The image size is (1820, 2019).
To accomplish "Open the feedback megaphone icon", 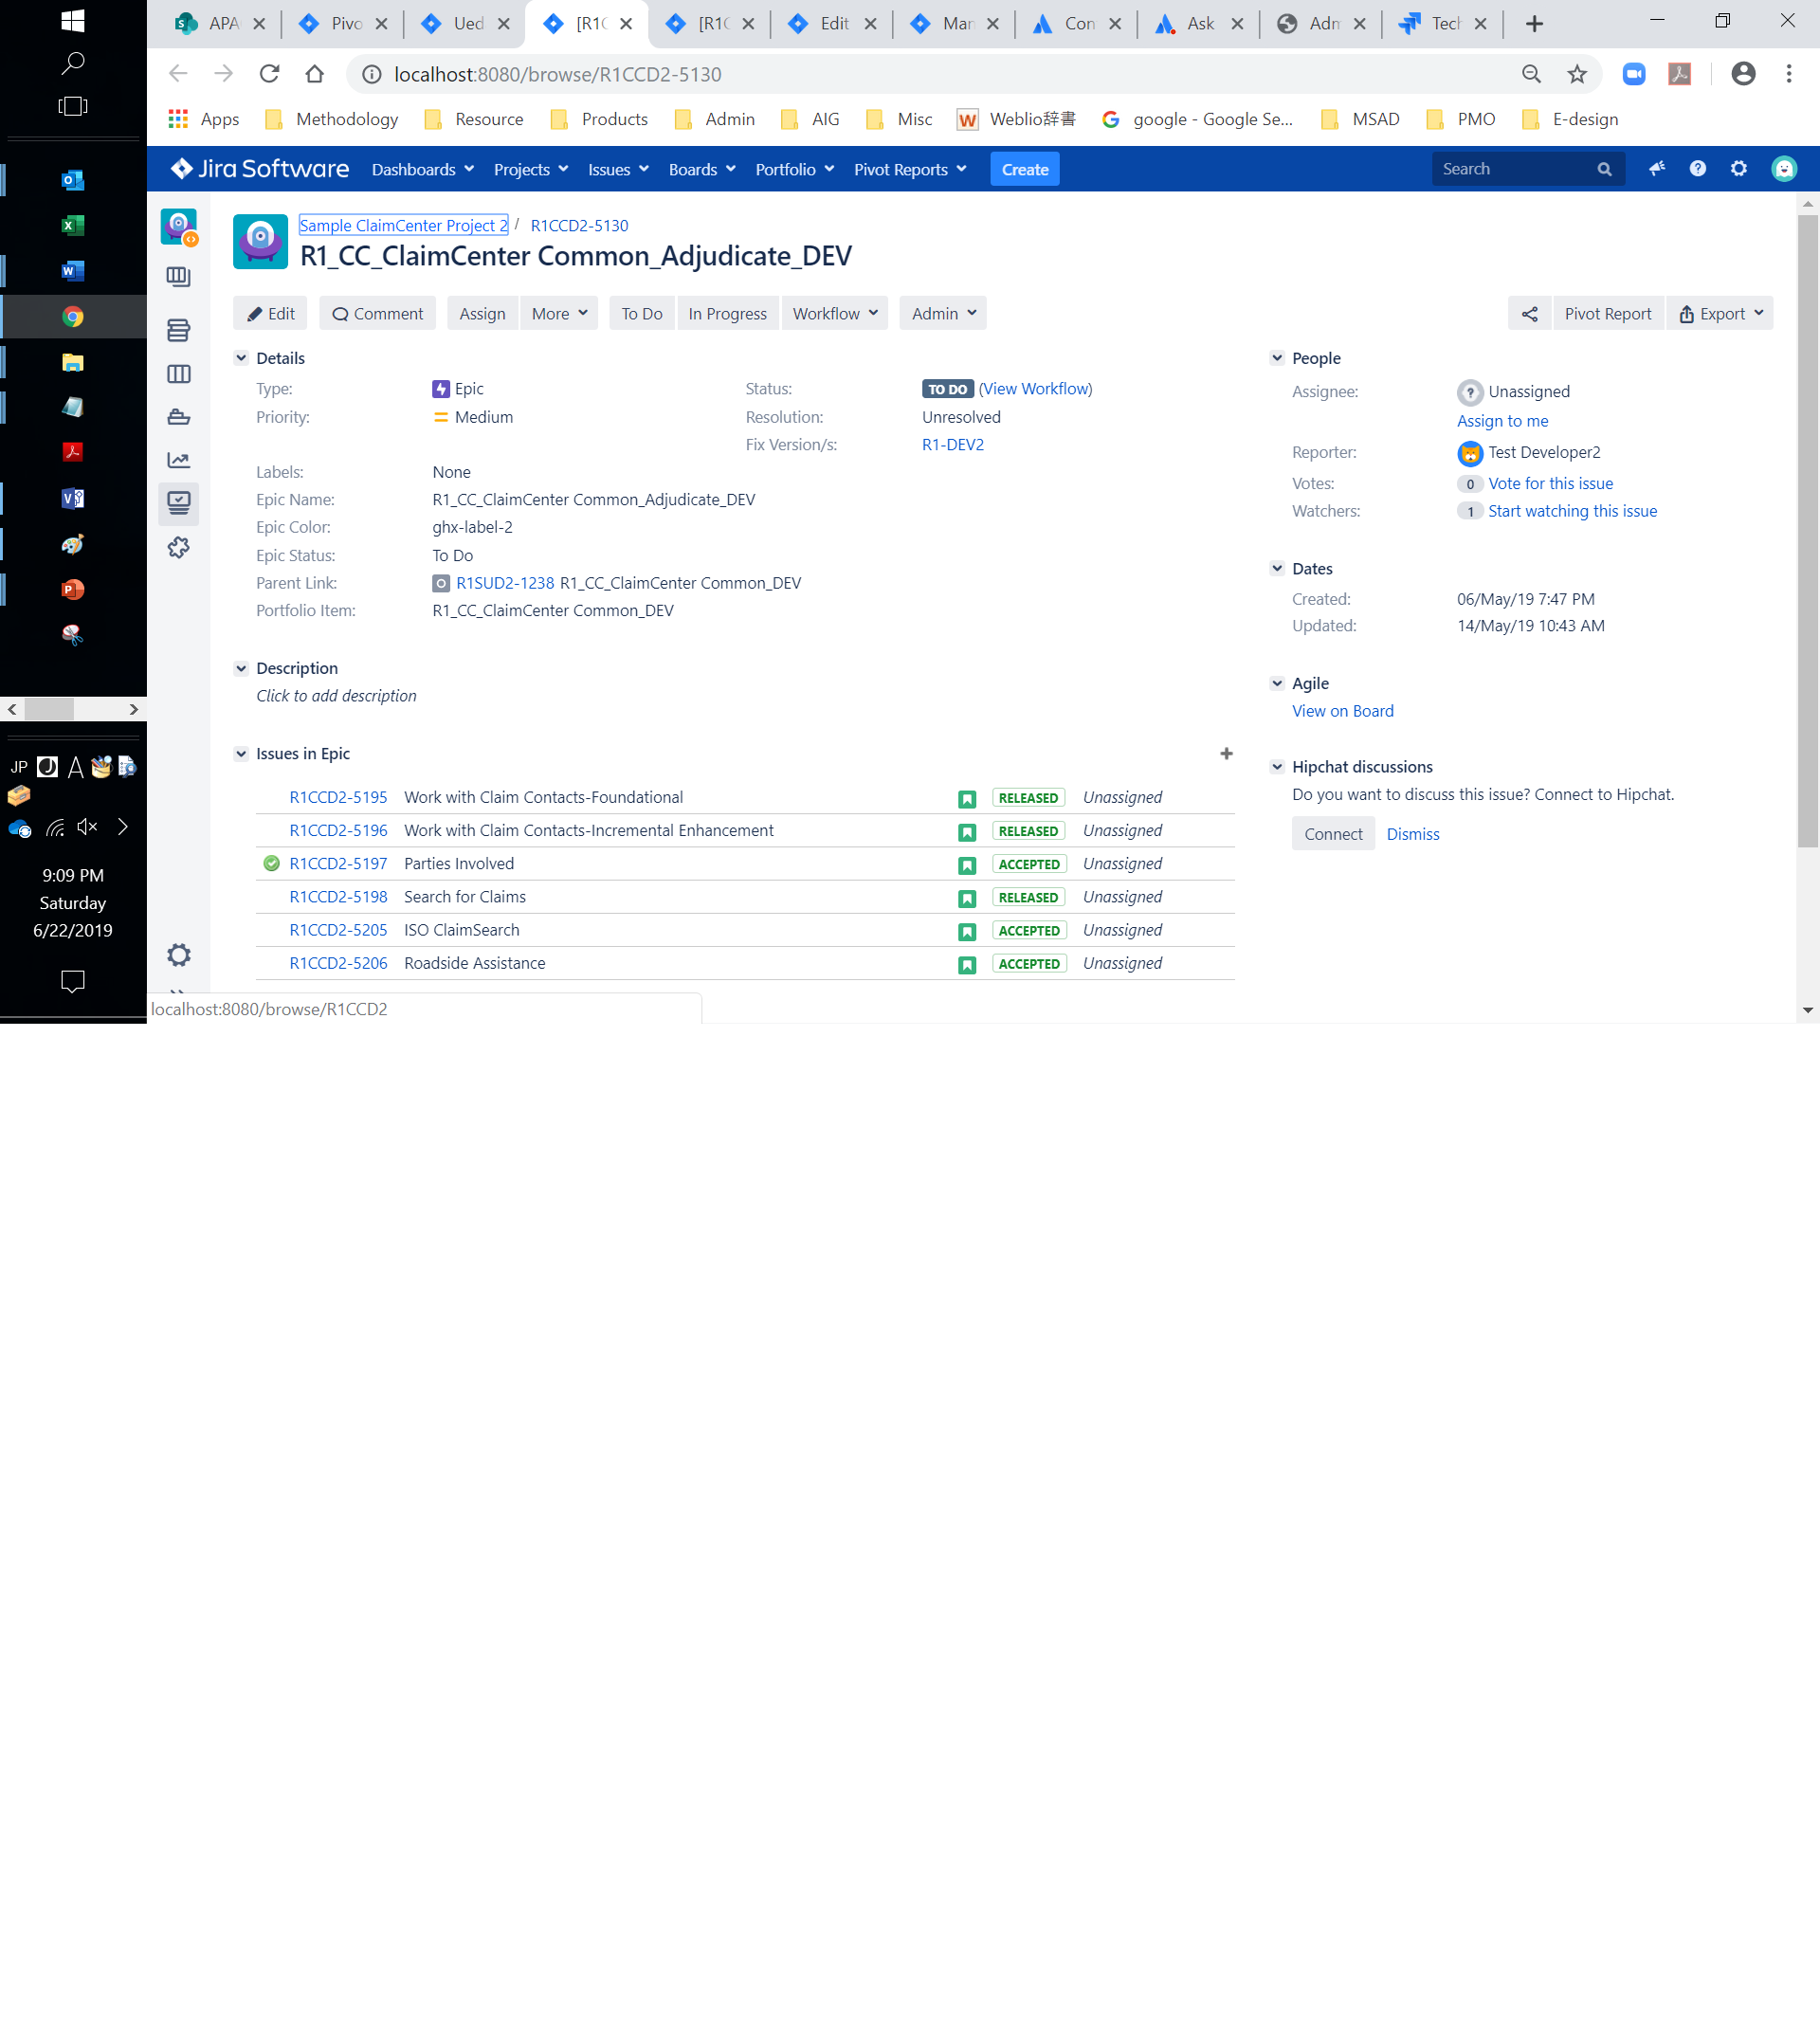I will click(1657, 169).
